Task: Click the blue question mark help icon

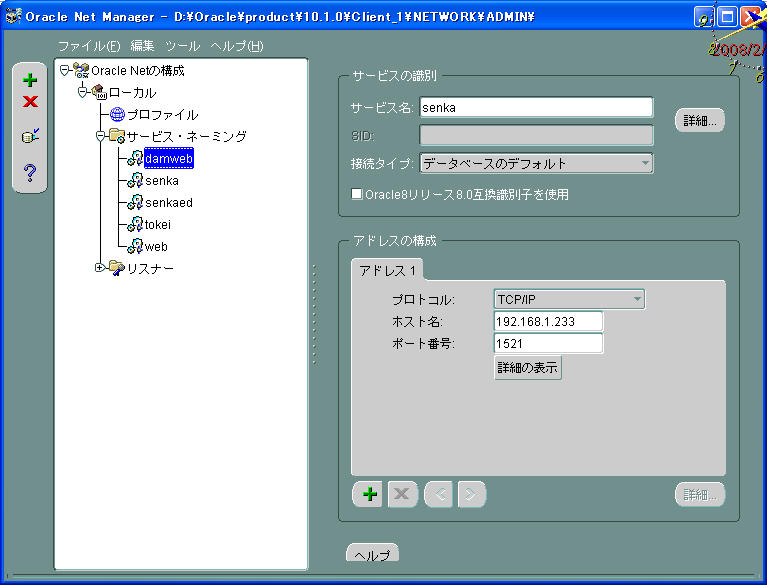Action: pyautogui.click(x=30, y=173)
